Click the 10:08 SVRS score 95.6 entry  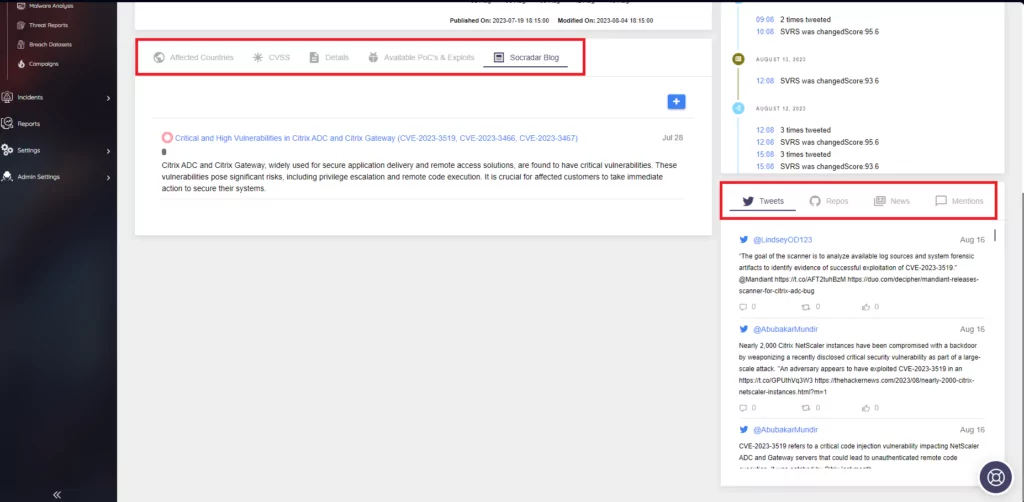pos(829,31)
